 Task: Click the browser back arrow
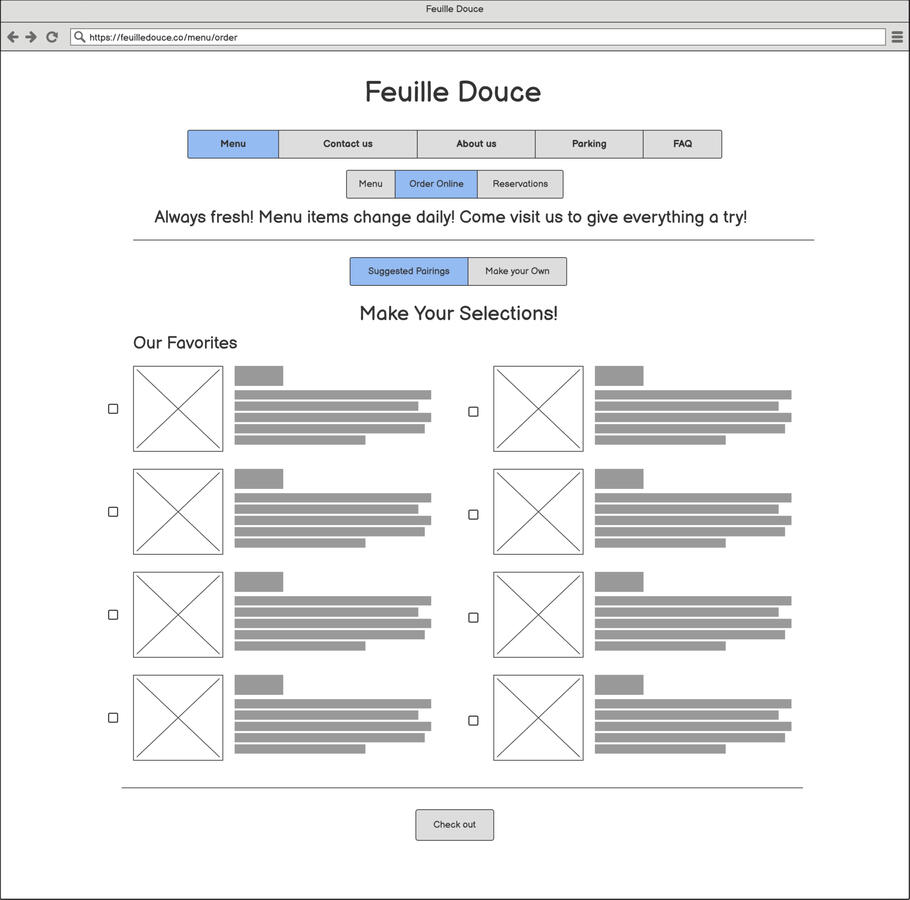(x=13, y=36)
